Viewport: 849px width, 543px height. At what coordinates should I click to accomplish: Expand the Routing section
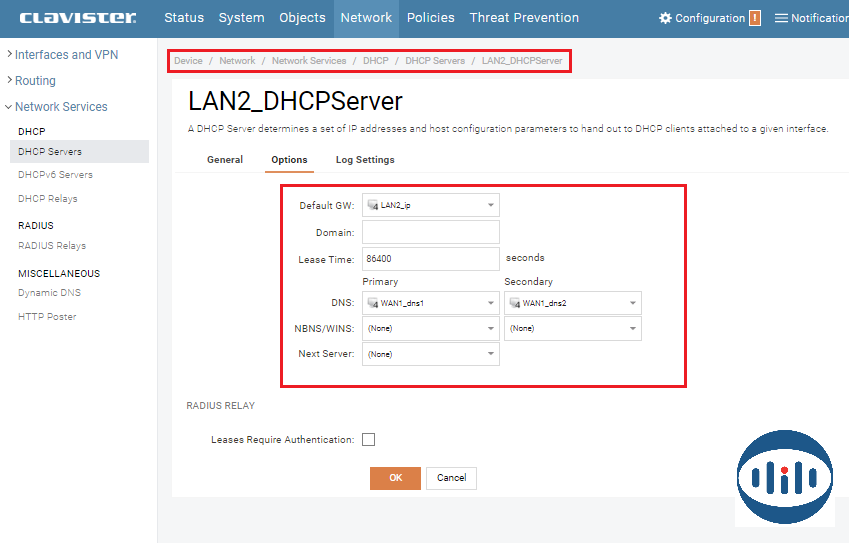[x=35, y=81]
